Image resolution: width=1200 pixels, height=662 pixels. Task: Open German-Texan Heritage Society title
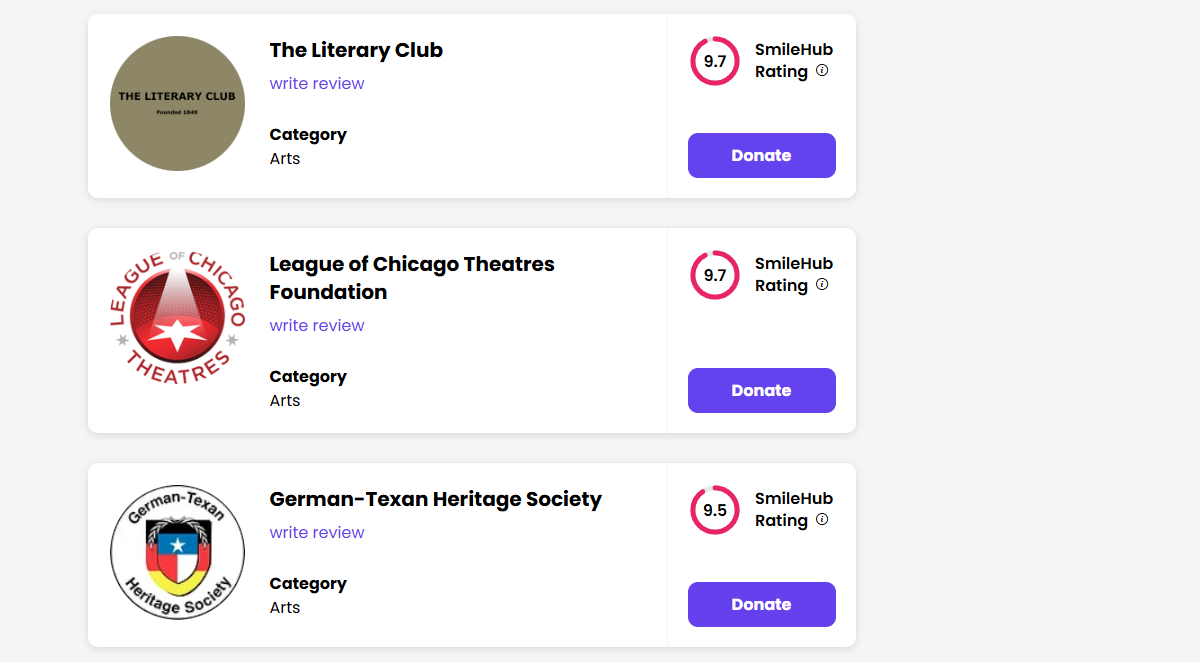(x=436, y=499)
